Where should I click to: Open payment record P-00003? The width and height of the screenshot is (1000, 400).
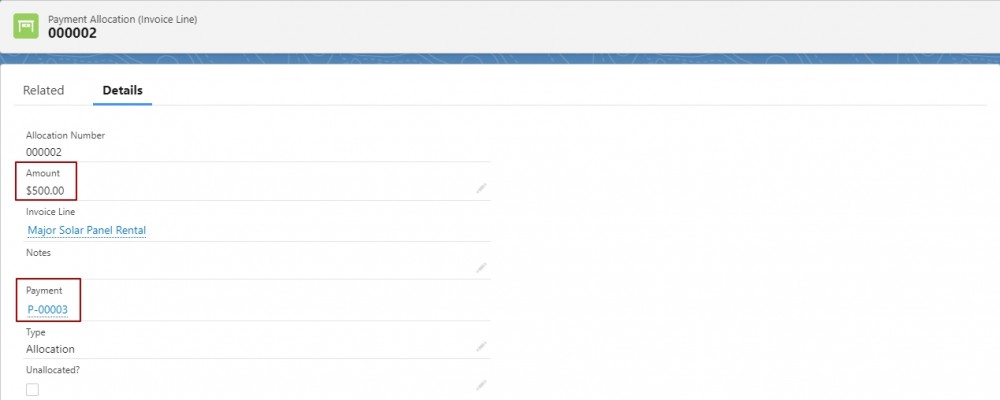(47, 310)
